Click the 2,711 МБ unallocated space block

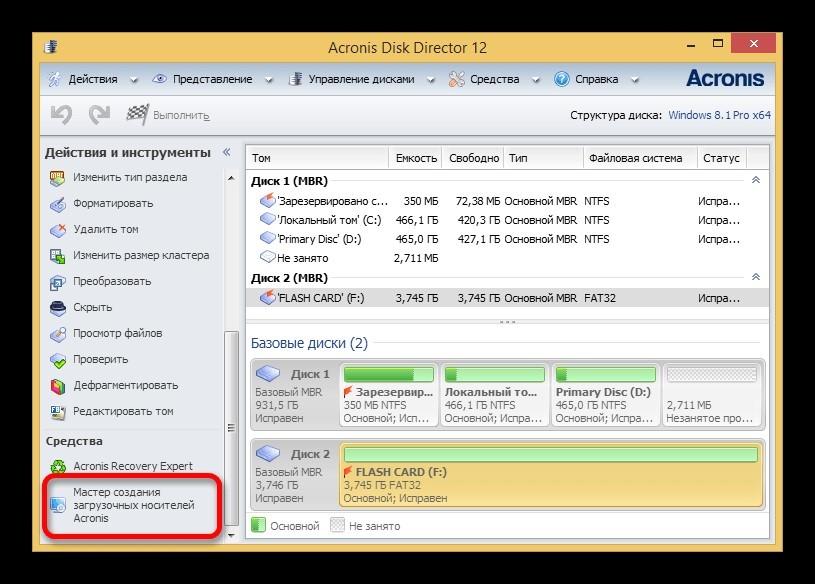[x=712, y=395]
